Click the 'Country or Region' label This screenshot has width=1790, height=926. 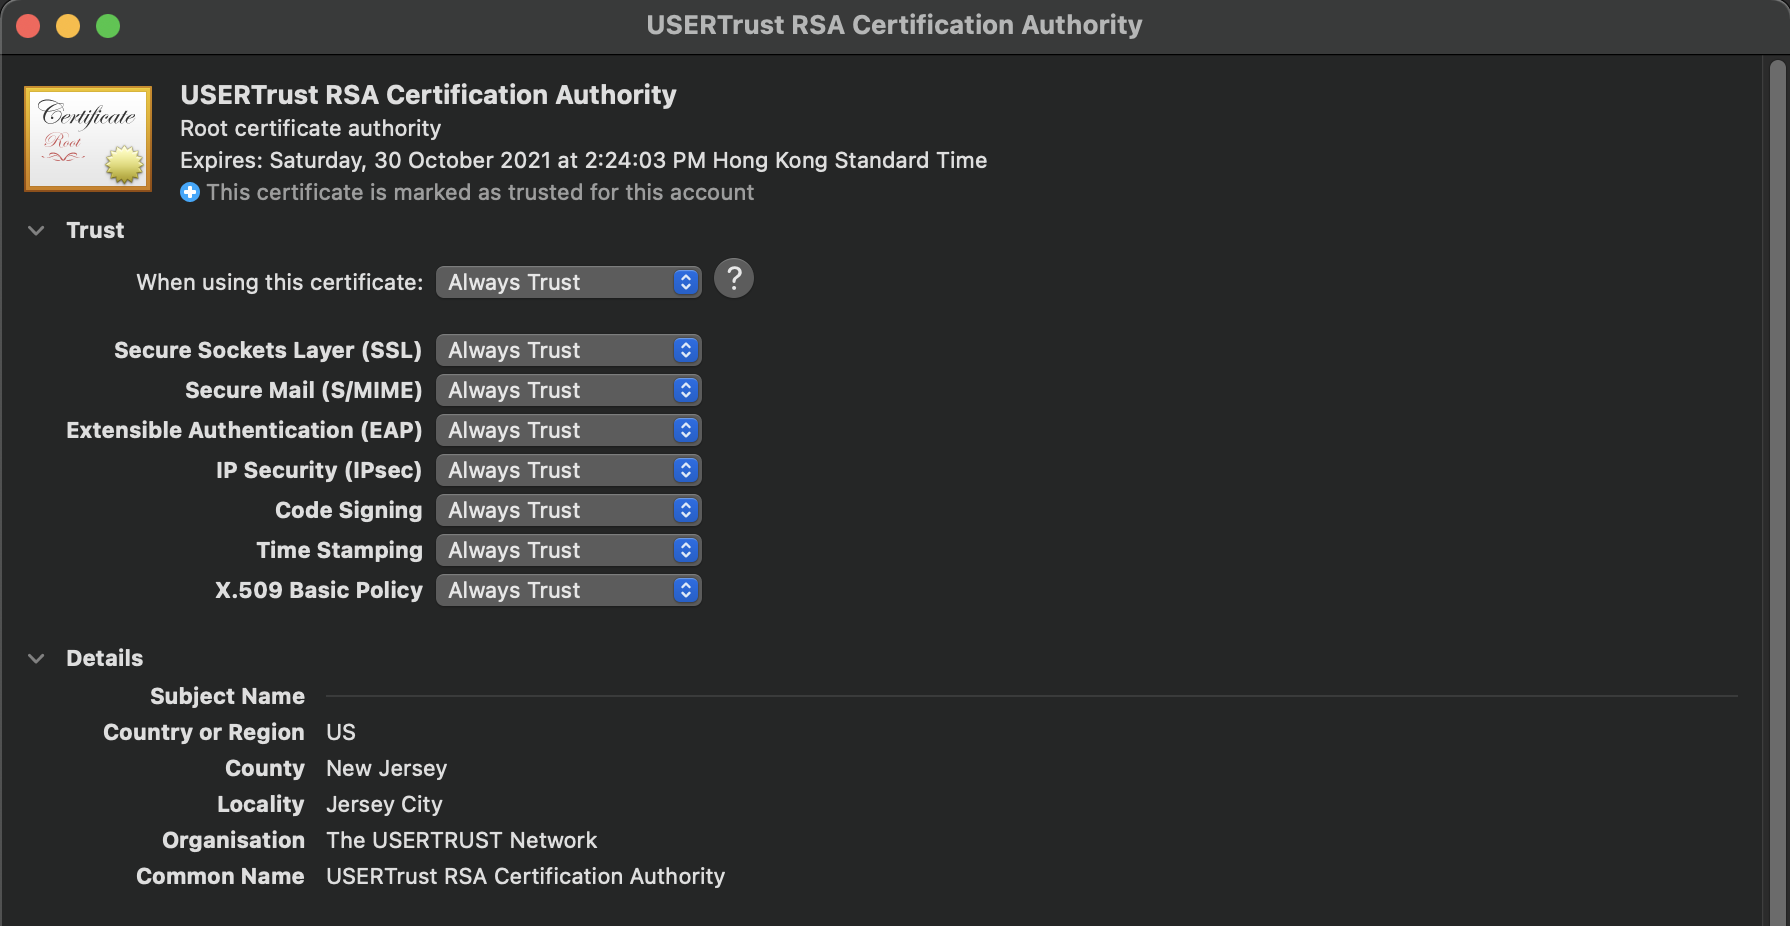tap(204, 732)
